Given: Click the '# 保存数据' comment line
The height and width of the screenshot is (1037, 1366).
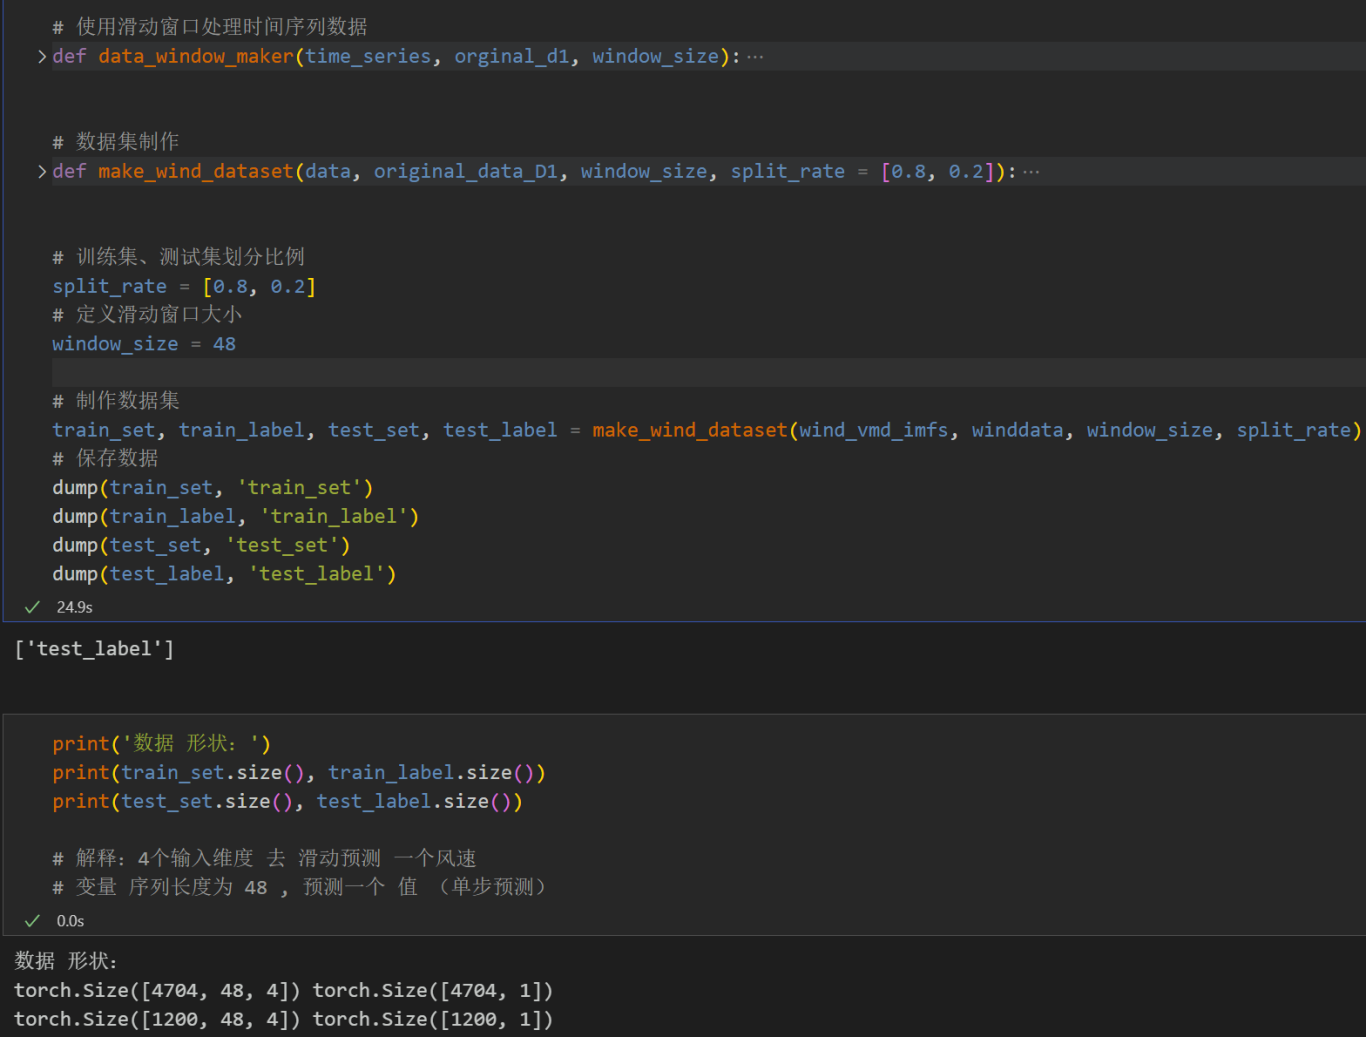Looking at the screenshot, I should (105, 458).
